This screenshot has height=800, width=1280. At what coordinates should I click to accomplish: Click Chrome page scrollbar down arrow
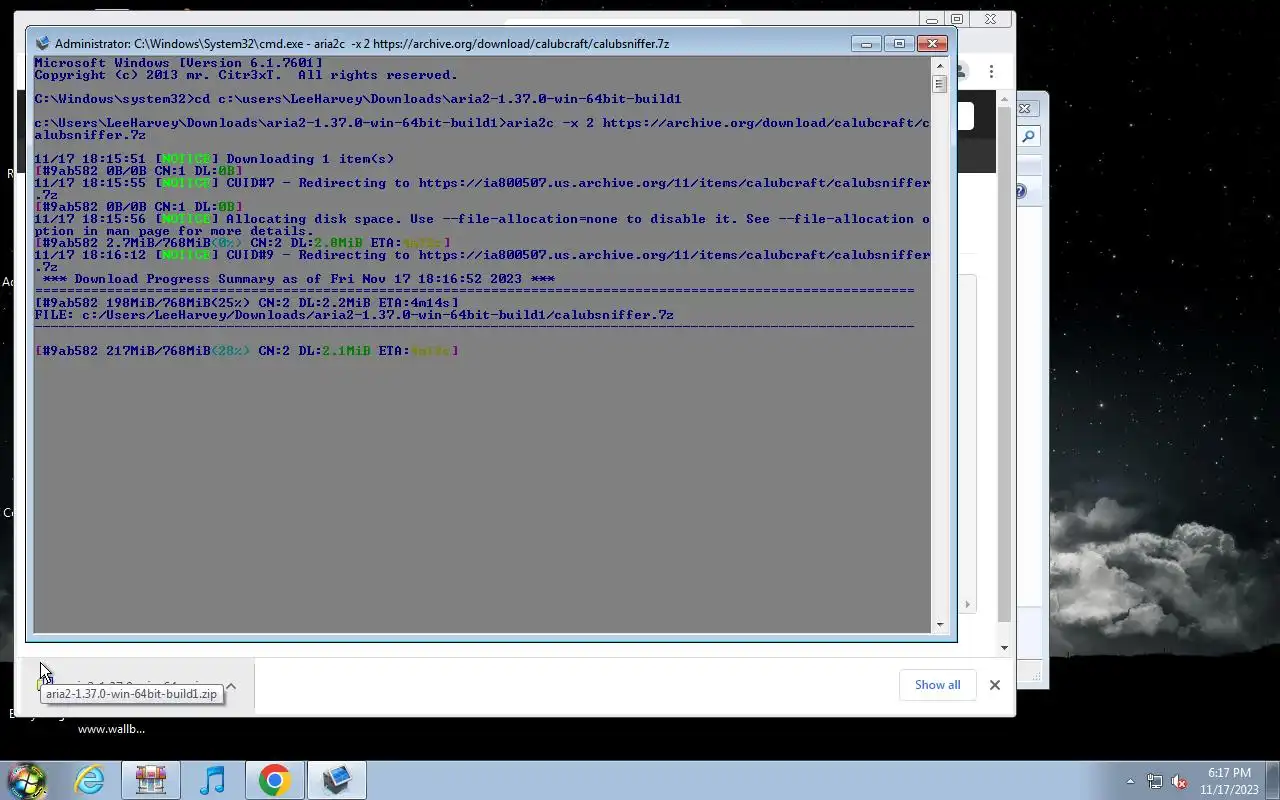coord(1005,647)
